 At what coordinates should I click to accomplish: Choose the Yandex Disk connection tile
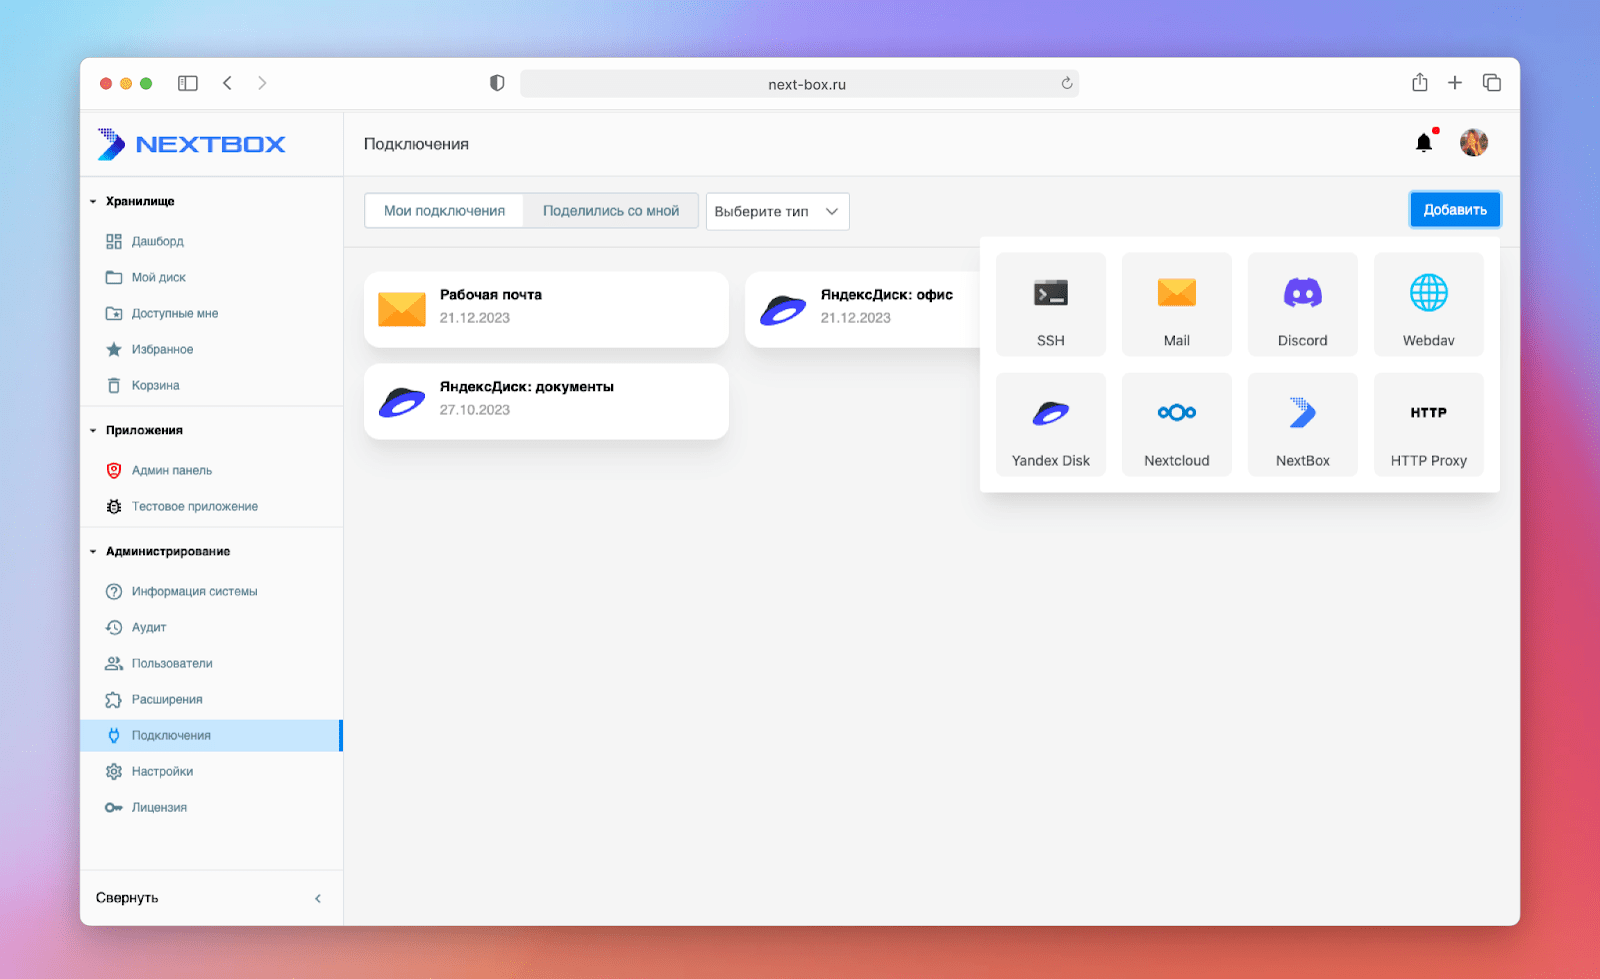pyautogui.click(x=1050, y=424)
